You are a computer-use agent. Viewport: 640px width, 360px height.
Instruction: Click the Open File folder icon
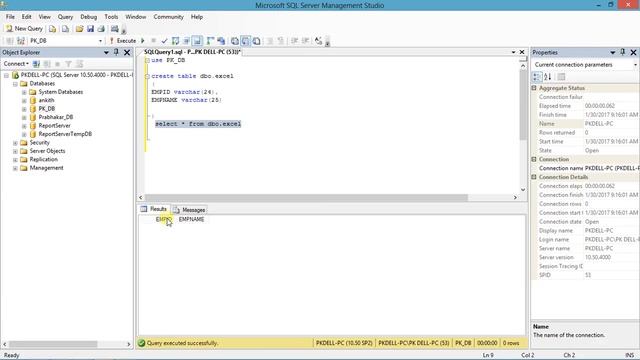pos(79,29)
